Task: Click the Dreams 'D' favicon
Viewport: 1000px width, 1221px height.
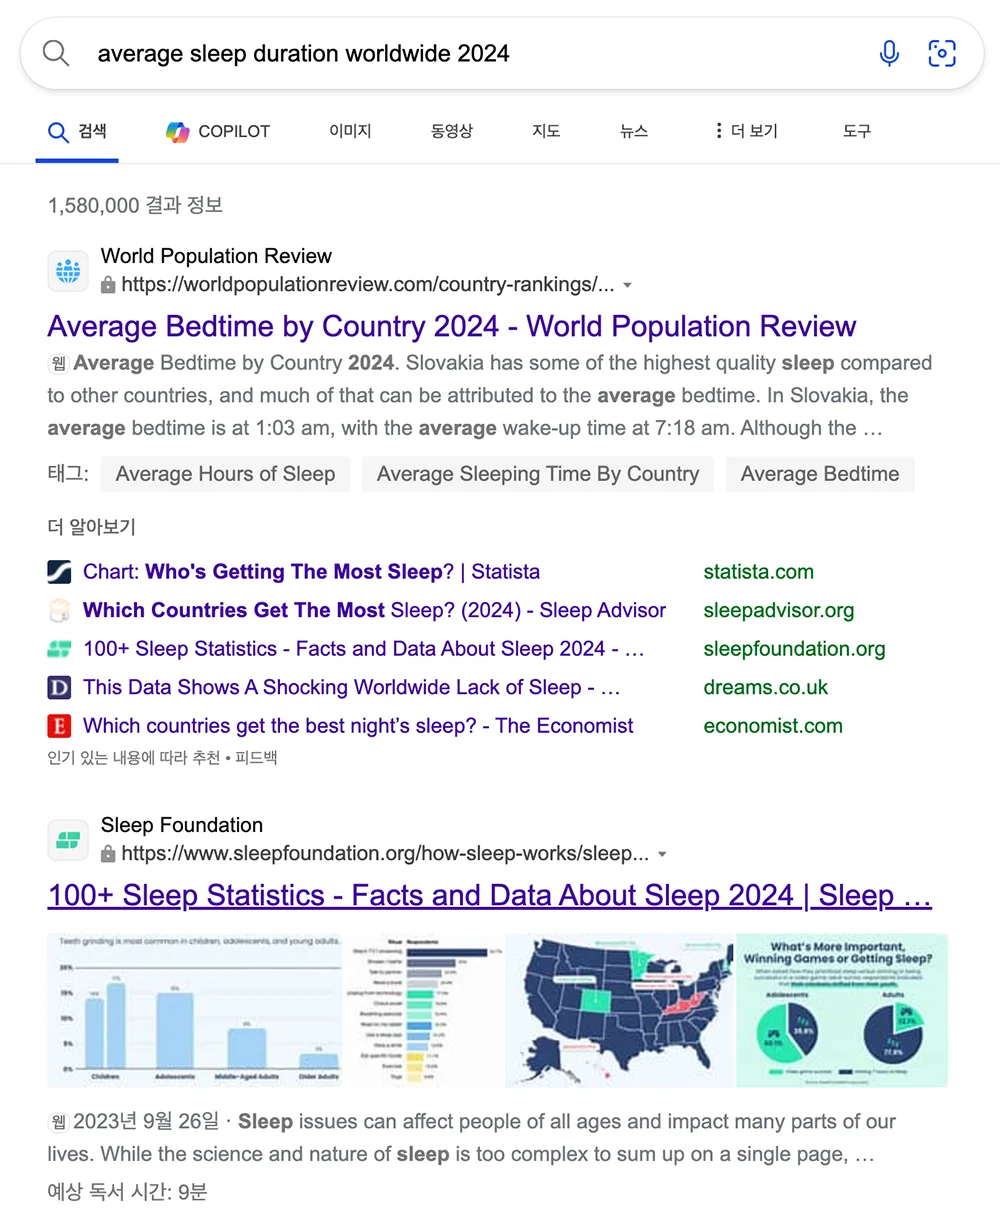Action: 59,687
